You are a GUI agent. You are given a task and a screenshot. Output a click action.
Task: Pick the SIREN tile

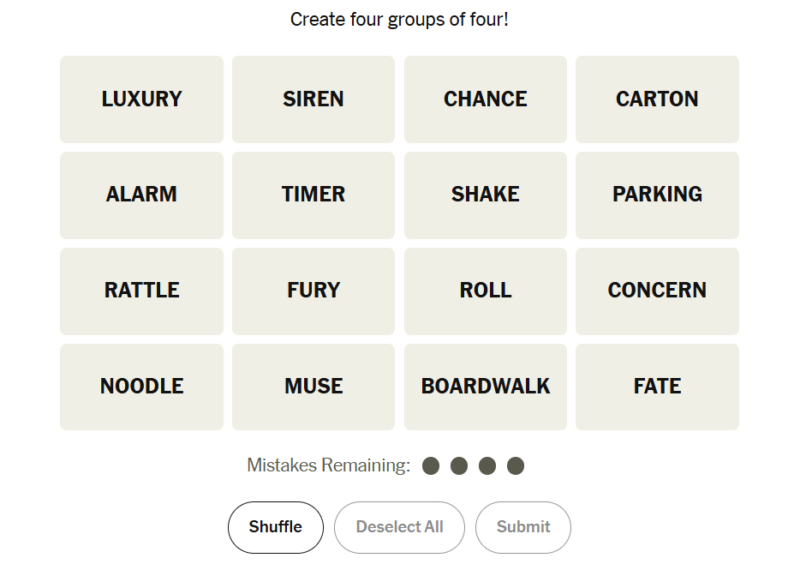[313, 99]
